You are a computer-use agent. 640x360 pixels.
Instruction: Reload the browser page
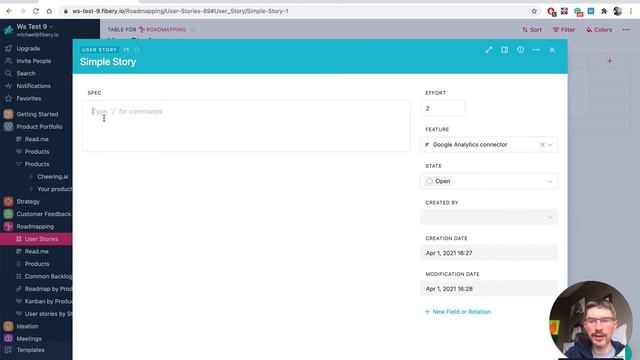(36, 11)
